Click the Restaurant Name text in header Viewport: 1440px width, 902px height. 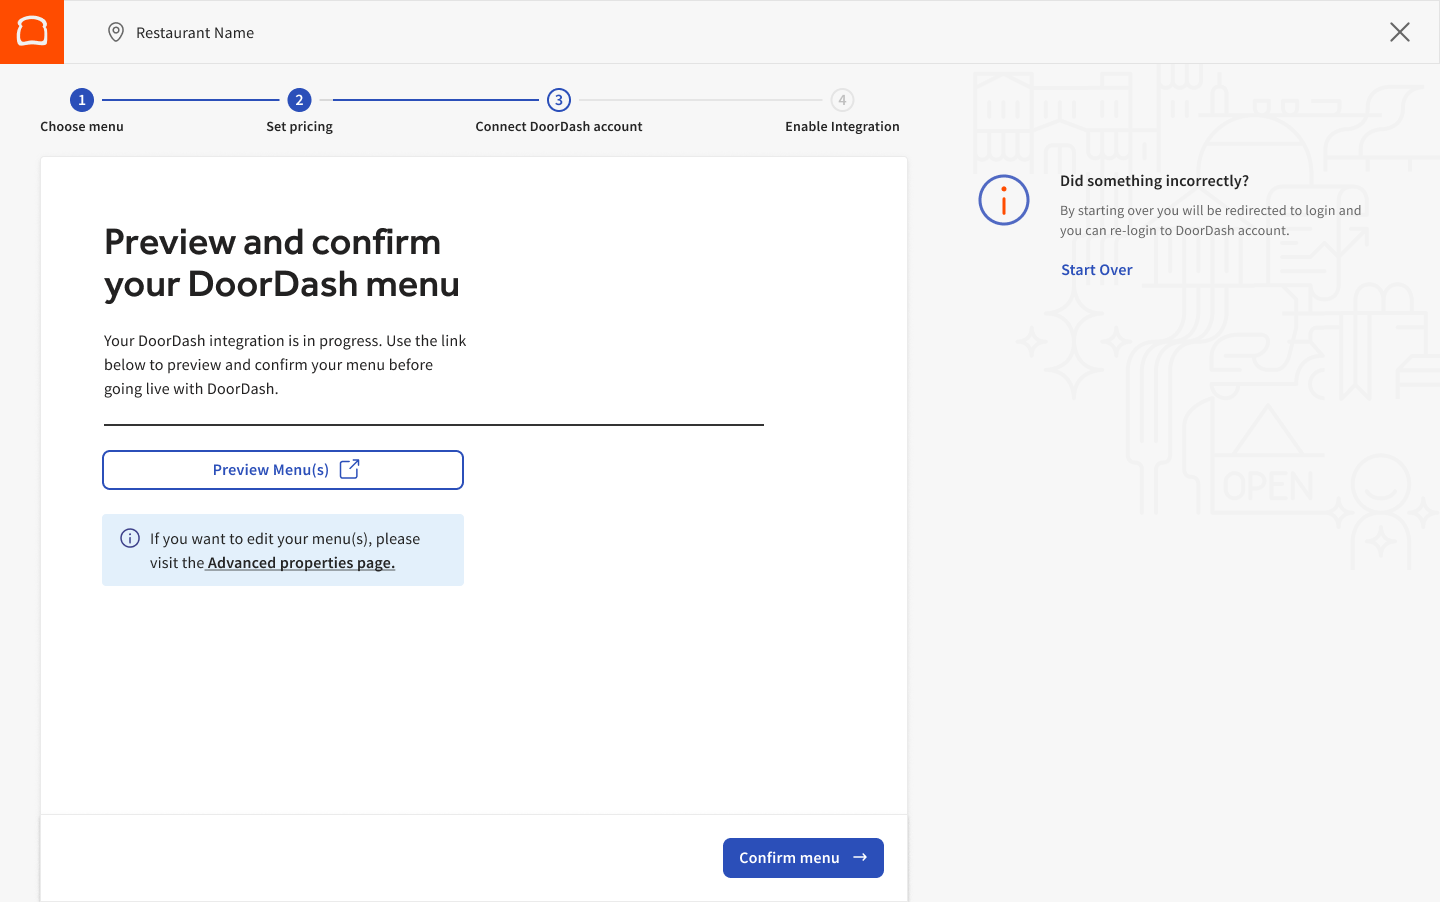(195, 33)
